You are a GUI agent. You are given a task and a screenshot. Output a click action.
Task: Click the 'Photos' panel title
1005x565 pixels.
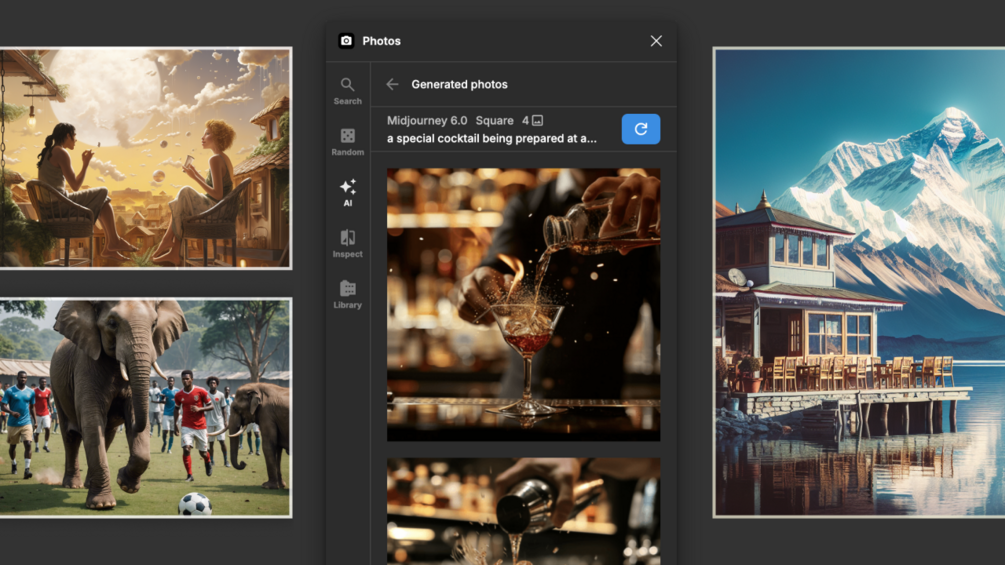pos(381,41)
